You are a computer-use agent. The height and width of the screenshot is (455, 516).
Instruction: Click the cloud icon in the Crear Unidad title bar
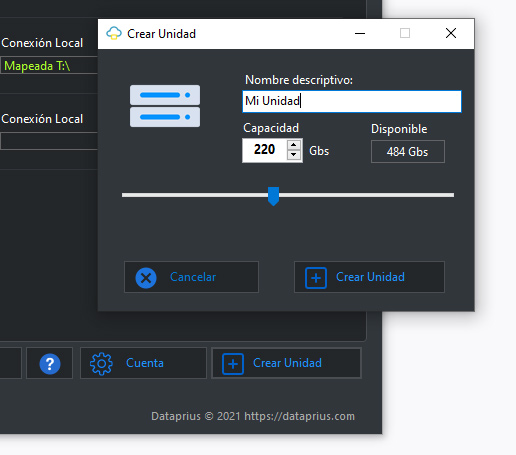pos(114,33)
